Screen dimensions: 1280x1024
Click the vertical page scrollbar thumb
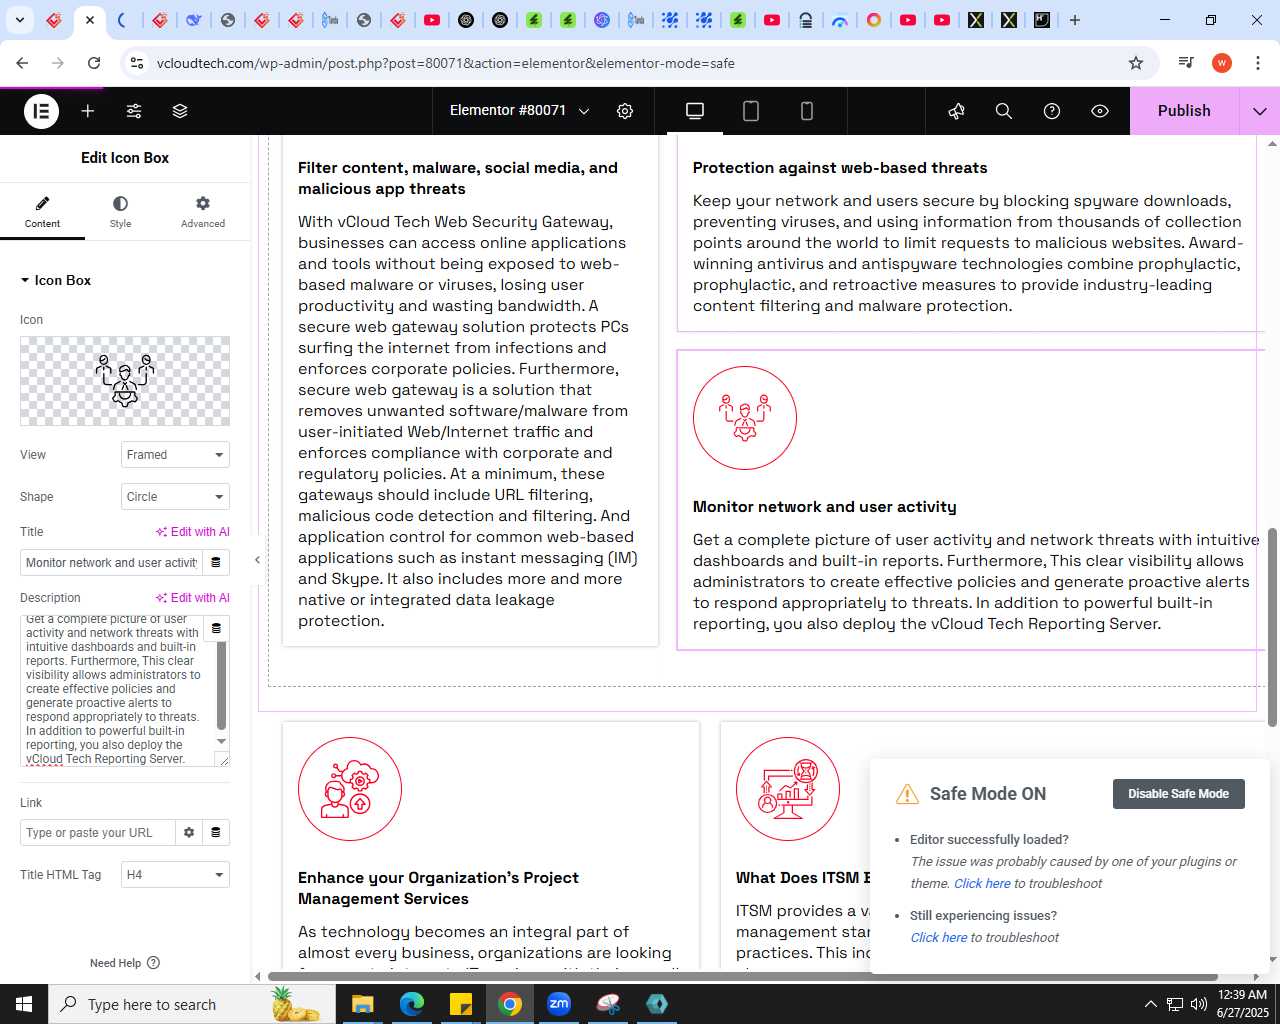(1272, 627)
